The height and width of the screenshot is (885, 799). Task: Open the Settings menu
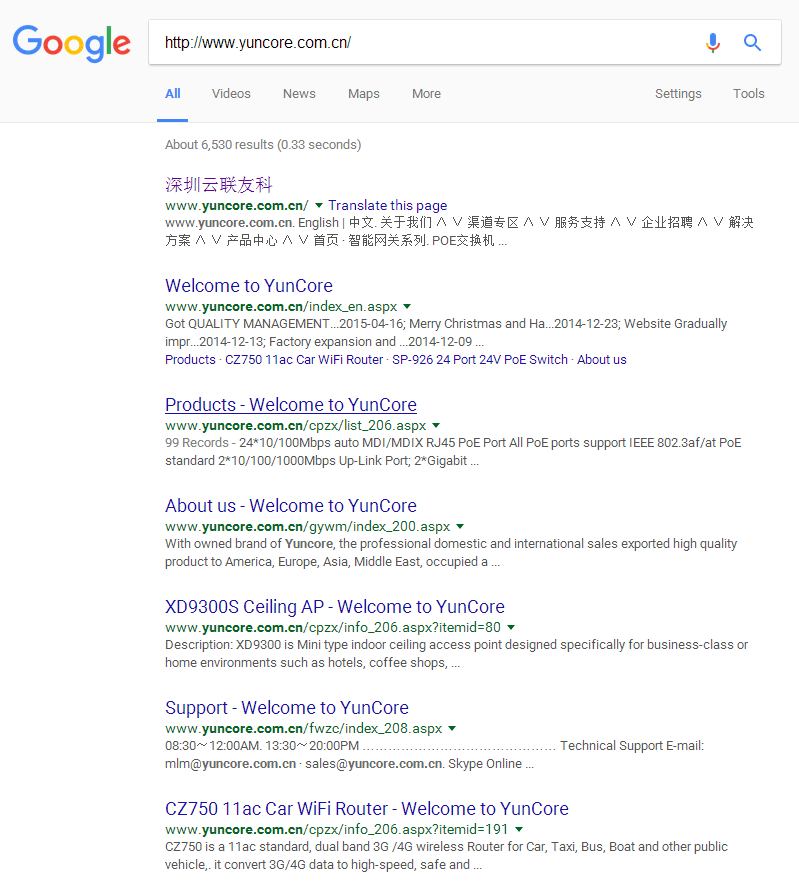[x=678, y=94]
